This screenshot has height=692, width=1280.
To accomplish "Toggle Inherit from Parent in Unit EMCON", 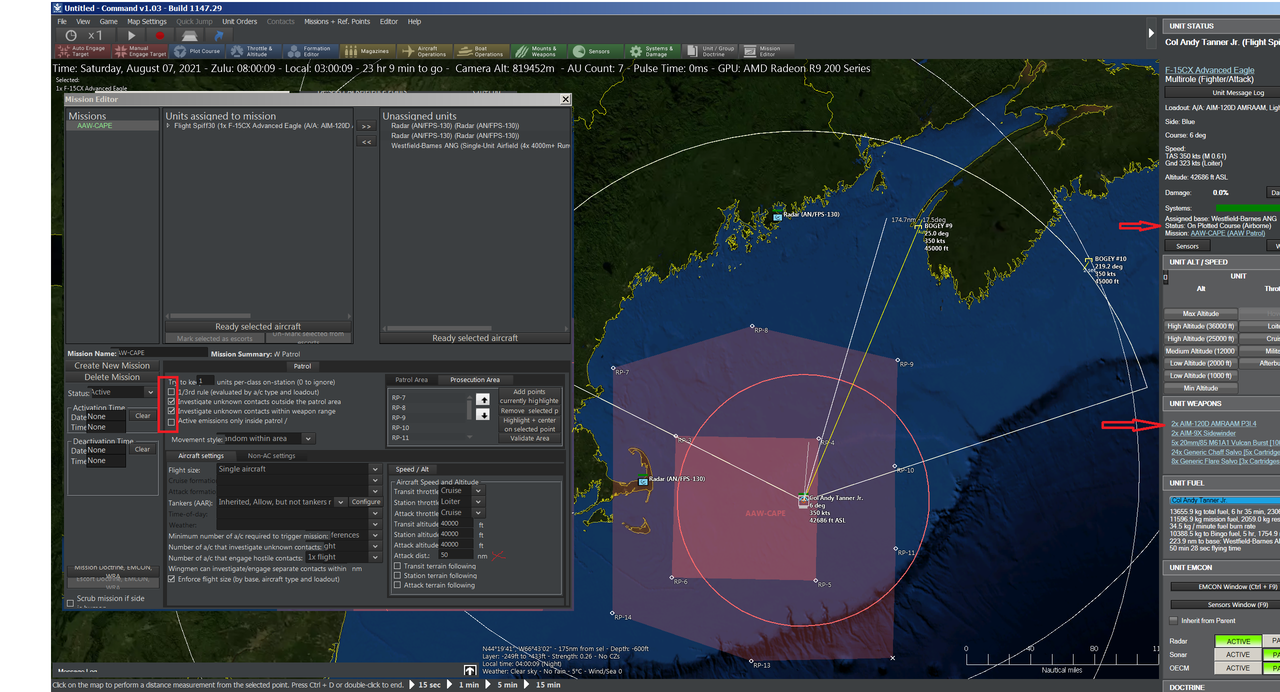I will click(1174, 620).
